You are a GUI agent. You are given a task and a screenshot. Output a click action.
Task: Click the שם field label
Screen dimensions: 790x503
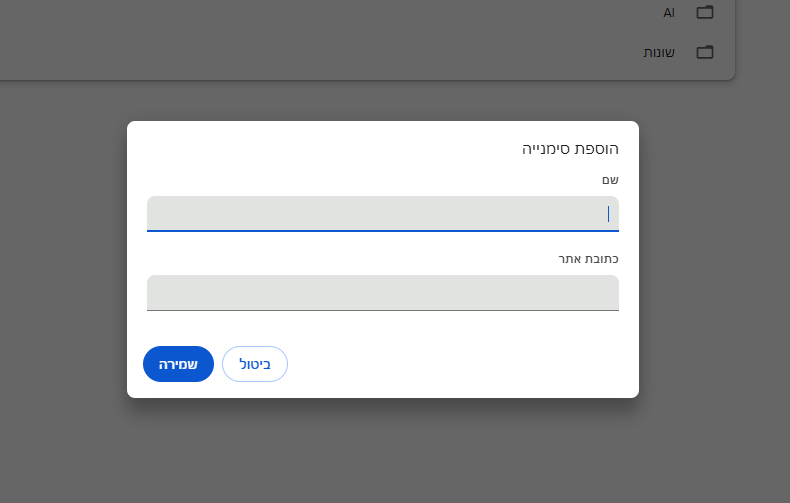pyautogui.click(x=610, y=180)
